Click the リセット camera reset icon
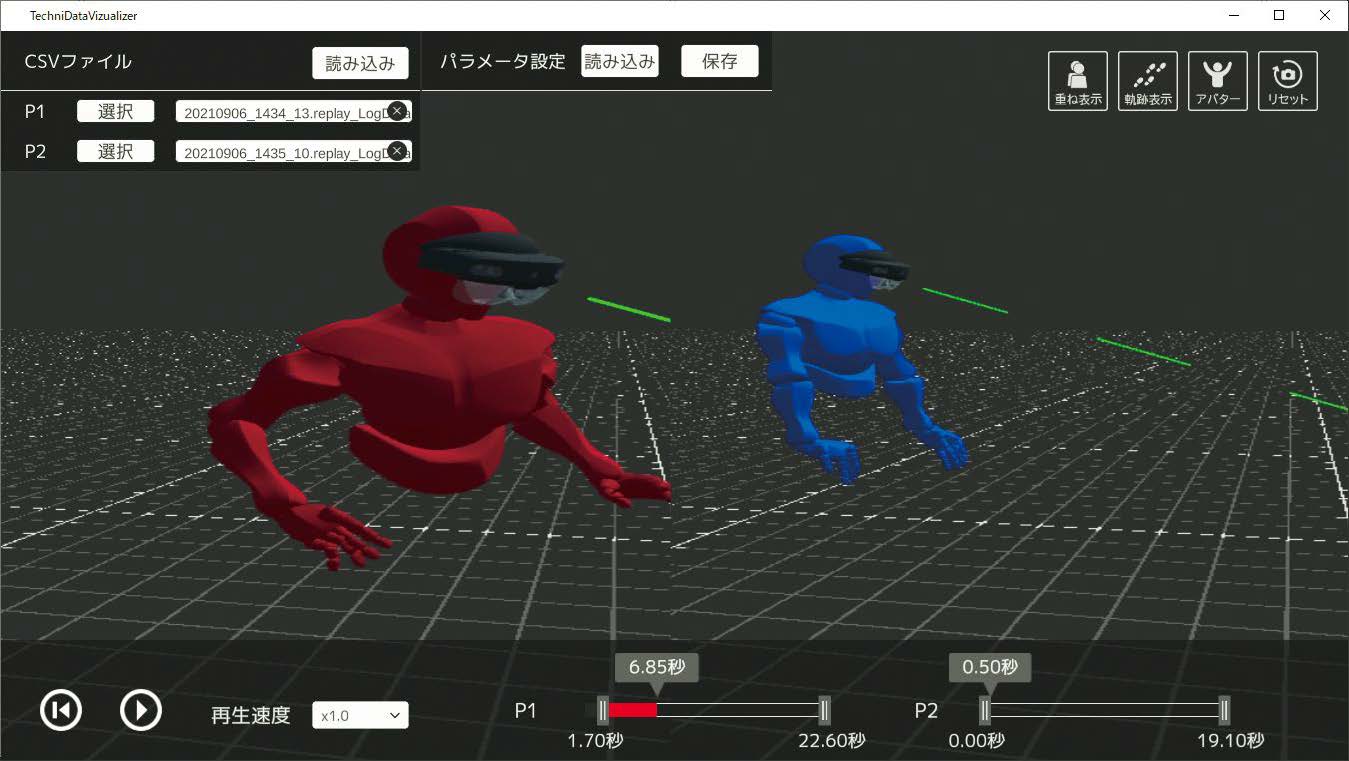This screenshot has width=1349, height=761. click(x=1287, y=80)
